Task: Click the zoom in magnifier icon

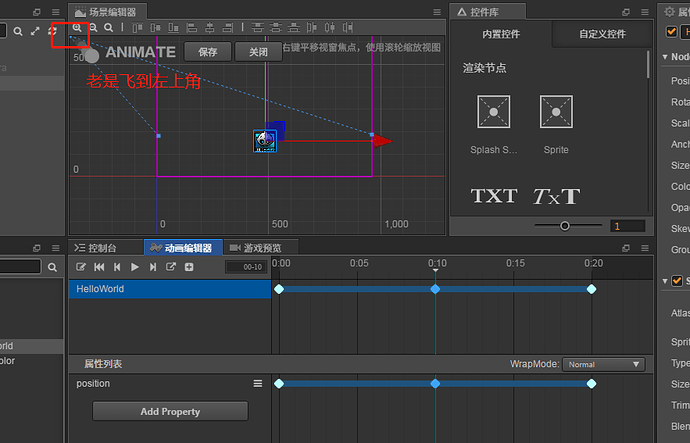Action: coord(77,27)
